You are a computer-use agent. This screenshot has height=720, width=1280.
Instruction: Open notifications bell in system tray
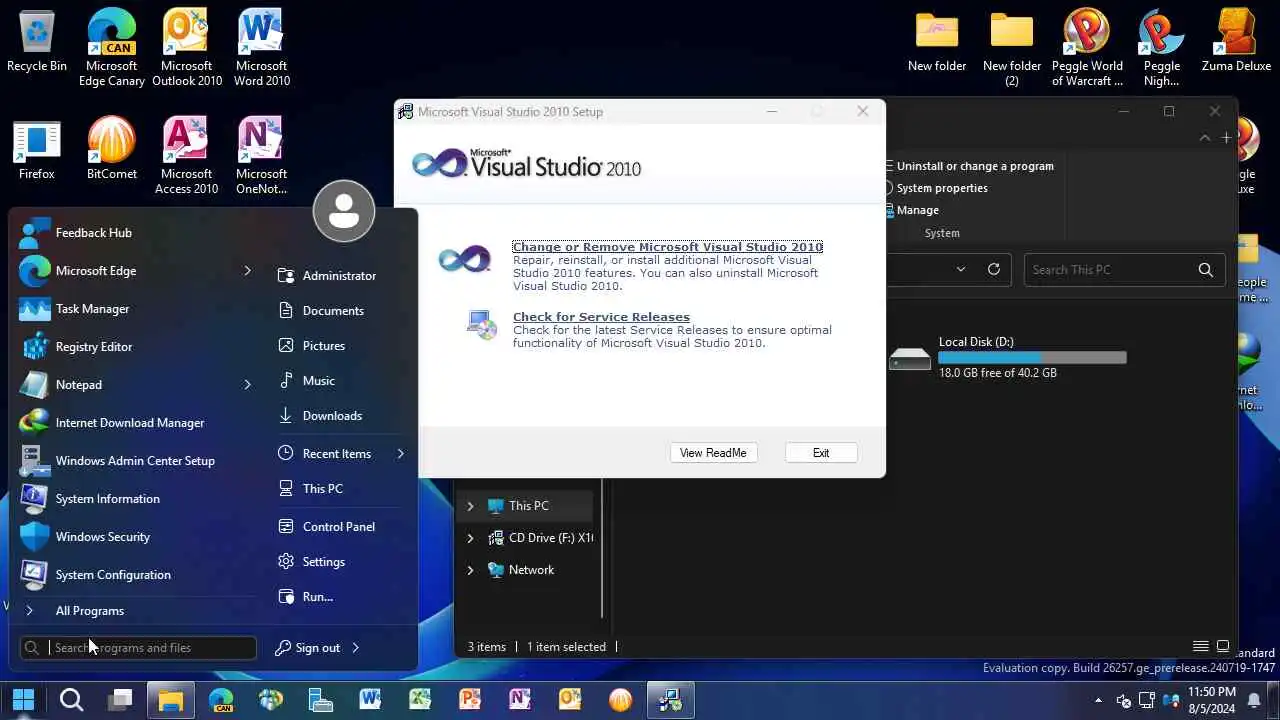[x=1255, y=700]
